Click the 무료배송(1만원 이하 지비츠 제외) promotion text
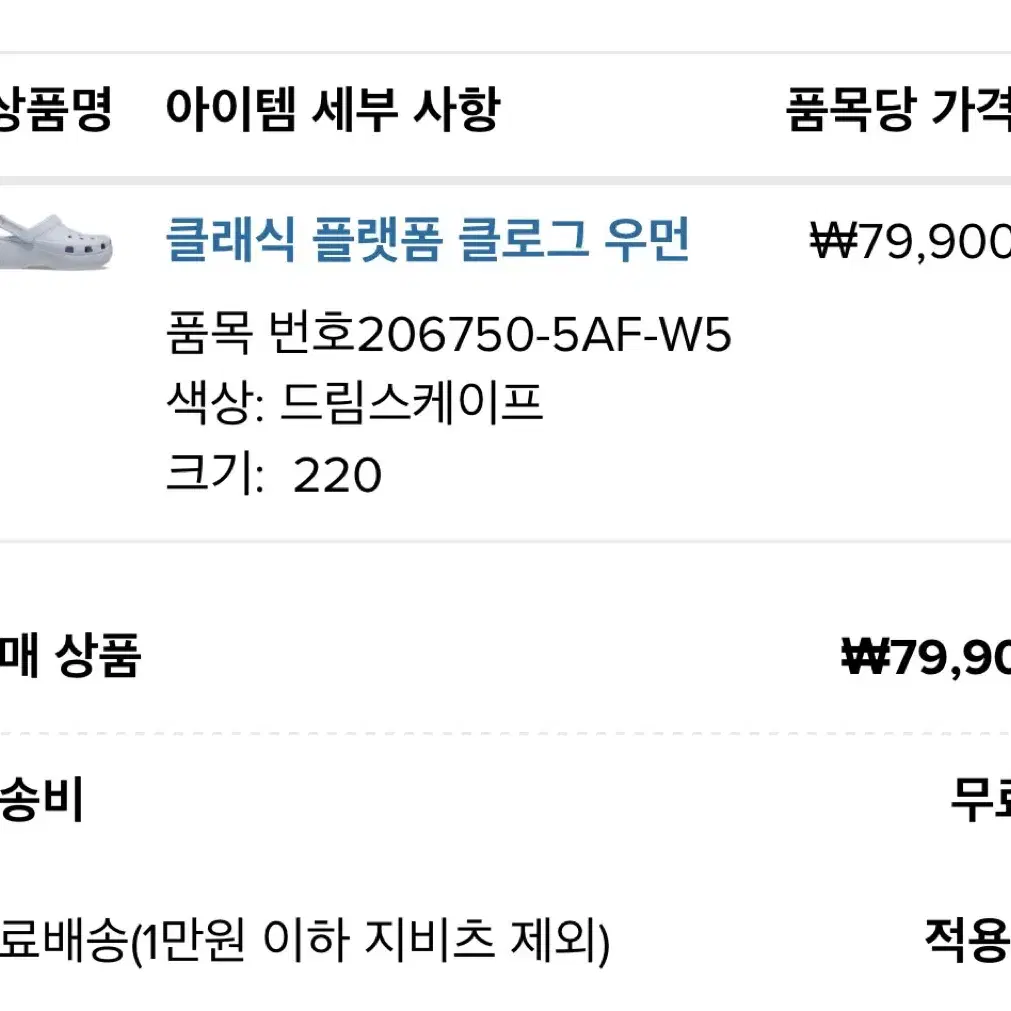Viewport: 1011px width, 1011px height. tap(304, 941)
